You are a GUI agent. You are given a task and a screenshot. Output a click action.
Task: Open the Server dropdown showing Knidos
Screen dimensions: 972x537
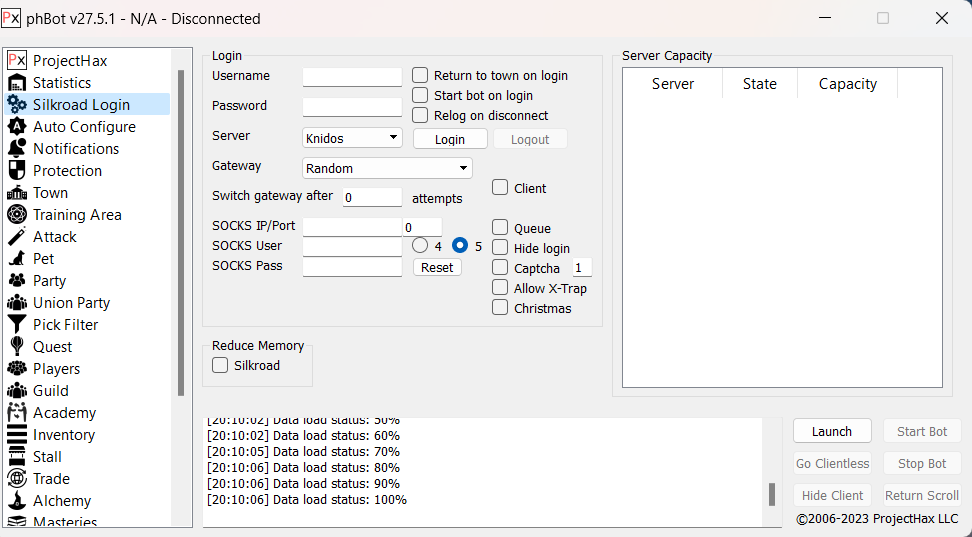[352, 138]
